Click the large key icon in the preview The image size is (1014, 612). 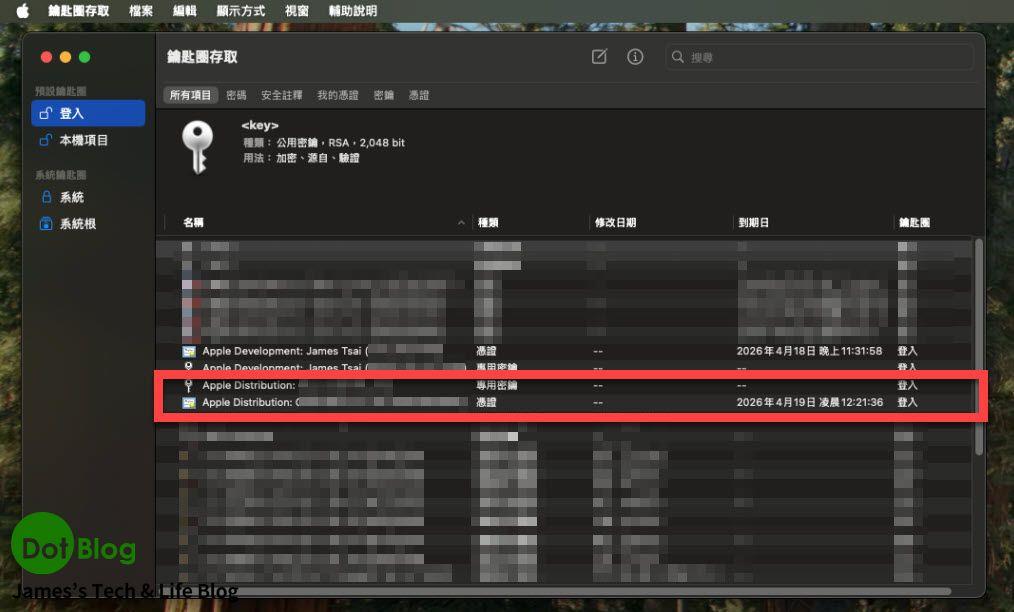coord(196,149)
